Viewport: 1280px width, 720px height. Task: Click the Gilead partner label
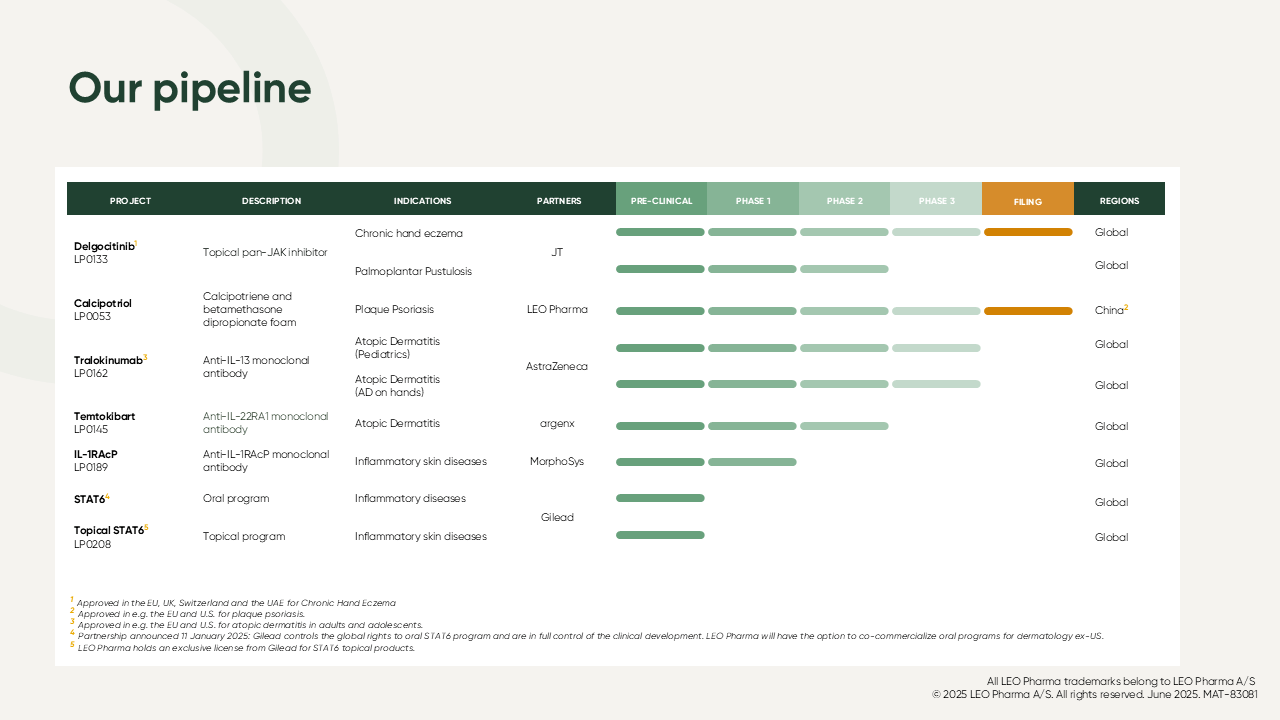point(557,517)
